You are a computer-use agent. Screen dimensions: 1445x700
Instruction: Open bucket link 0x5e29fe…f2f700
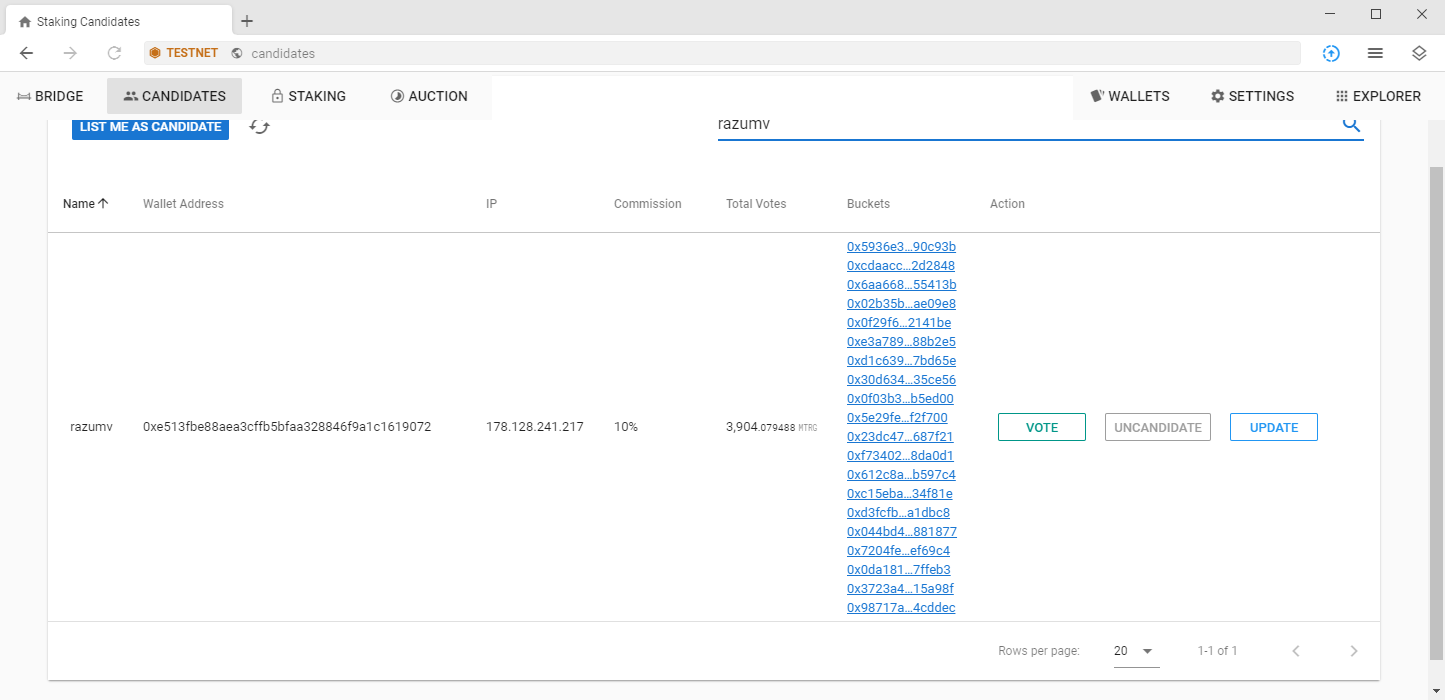897,418
